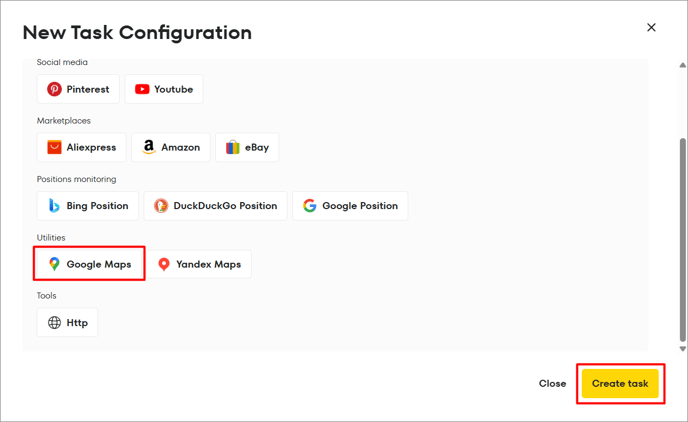Click the vertical scrollbar thumb

683,240
